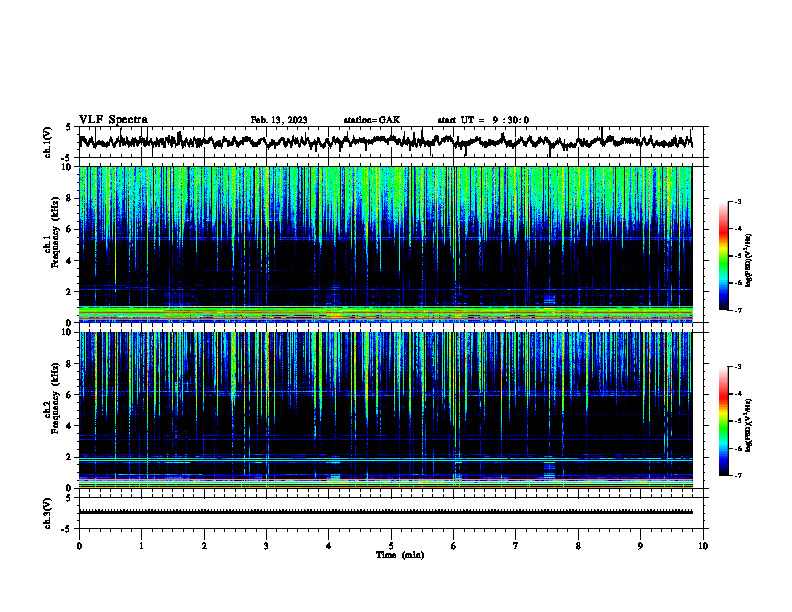Viewport: 792px width, 612px height.
Task: Click the 6 kHz tick on ch.2 spectrogram
Action: pos(72,394)
